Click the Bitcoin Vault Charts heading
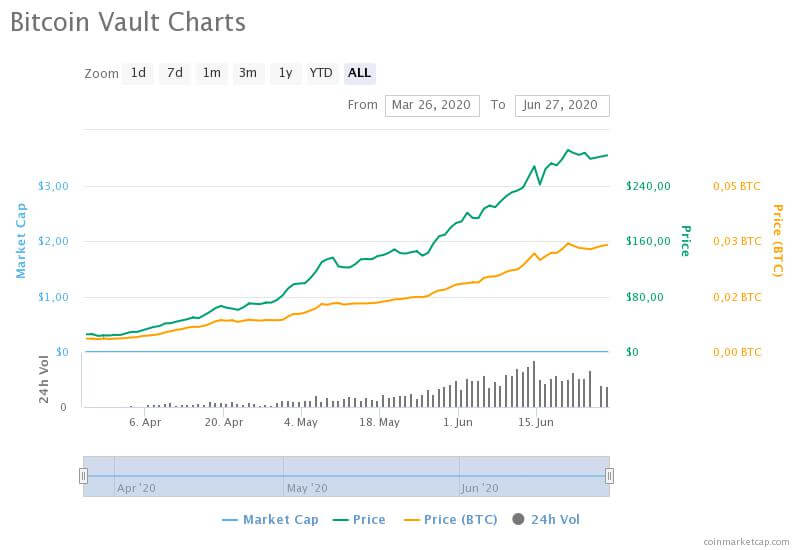Image resolution: width=800 pixels, height=550 pixels. coord(128,22)
